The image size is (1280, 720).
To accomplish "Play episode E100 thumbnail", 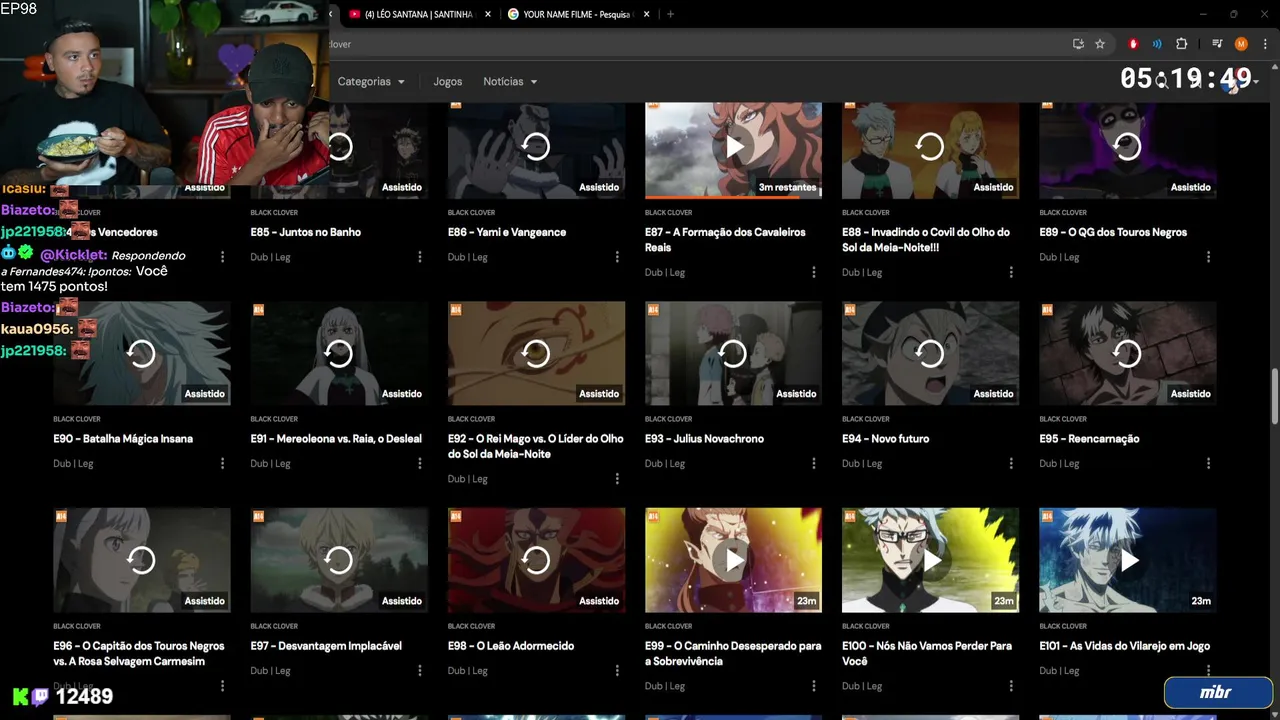I will (x=931, y=560).
